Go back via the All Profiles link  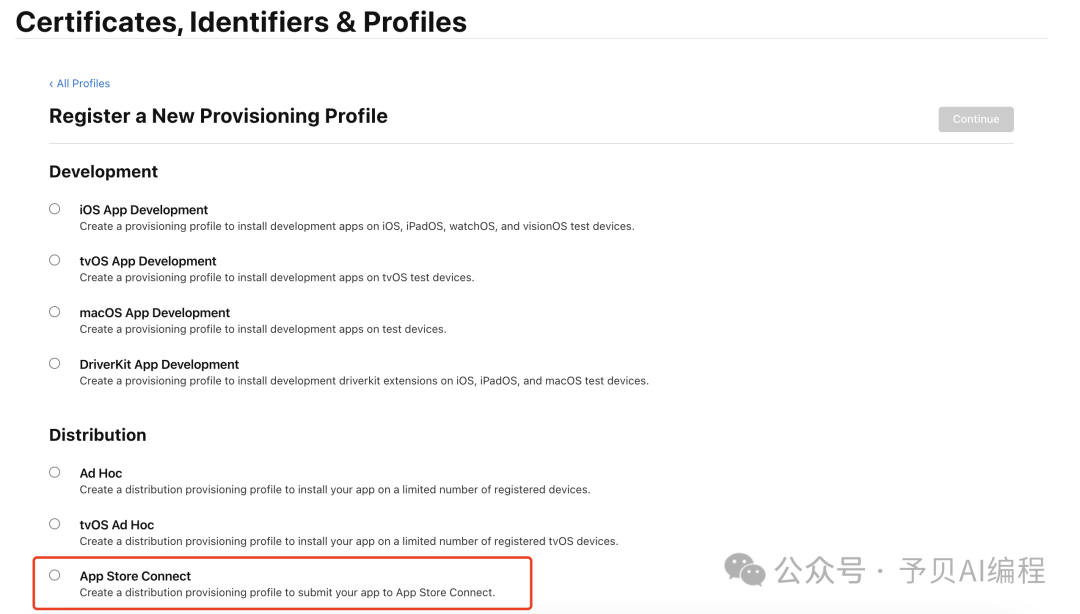[83, 84]
